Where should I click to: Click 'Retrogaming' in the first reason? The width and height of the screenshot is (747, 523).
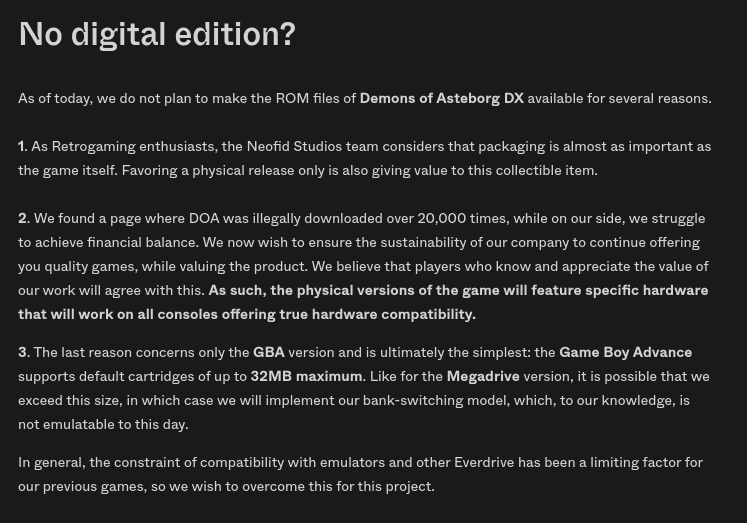[x=93, y=146]
